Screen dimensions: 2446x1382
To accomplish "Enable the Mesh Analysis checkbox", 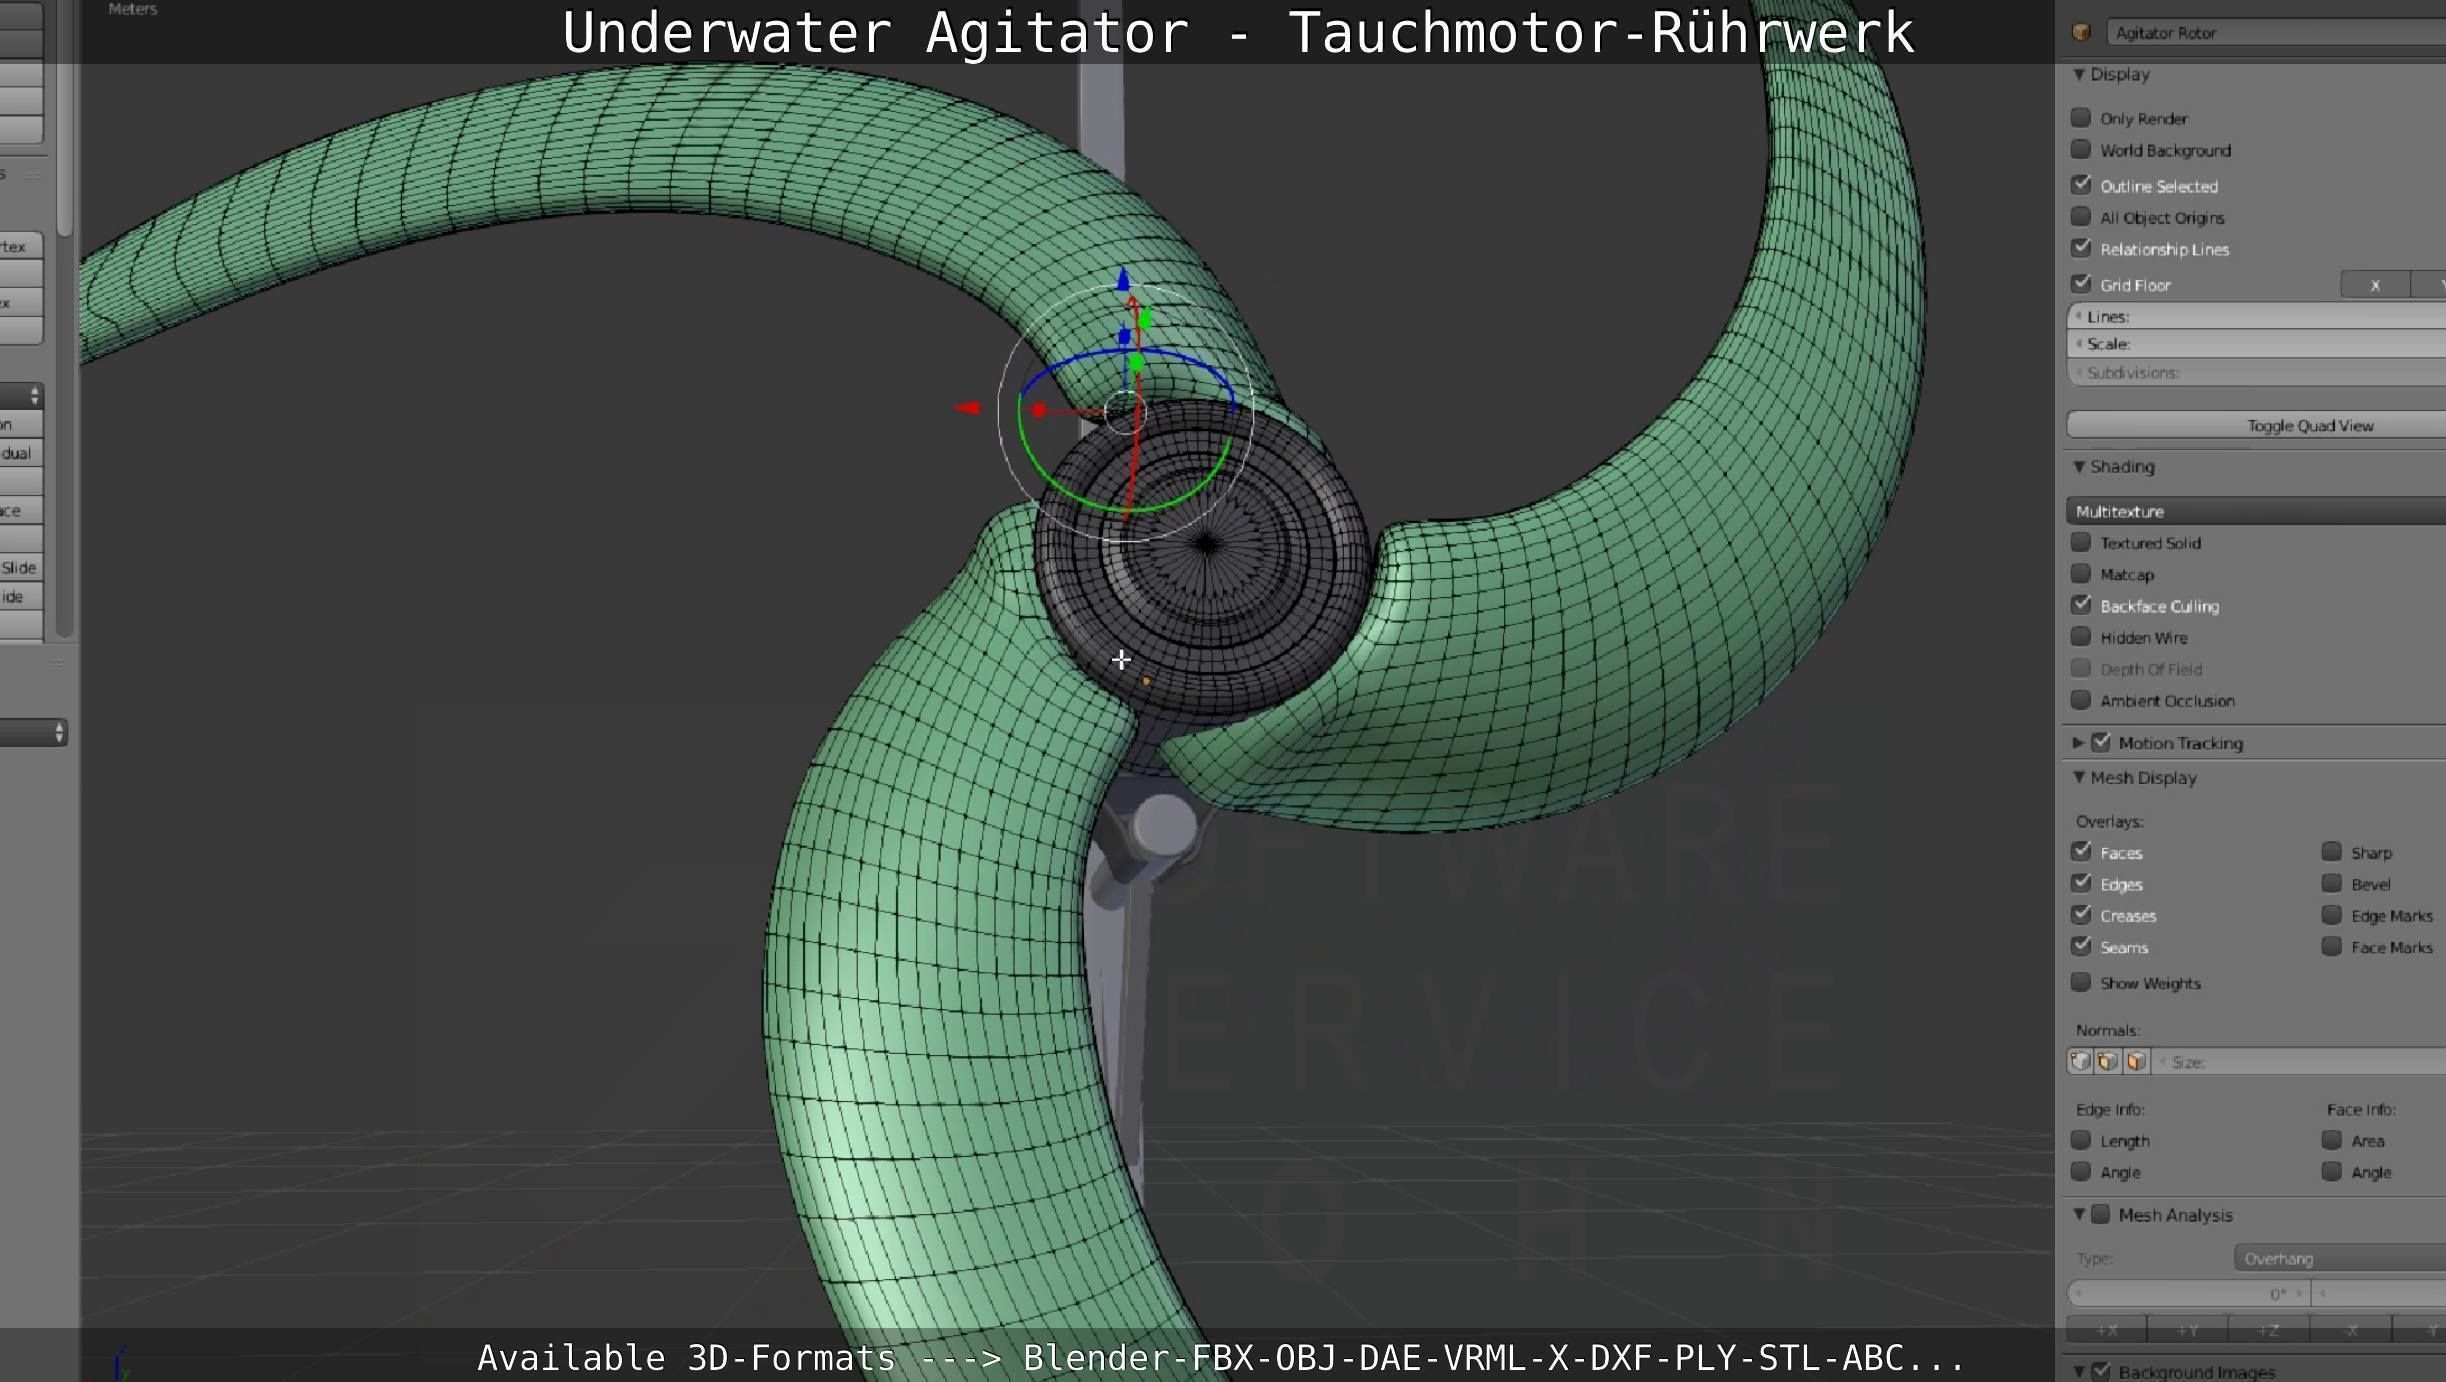I will point(2101,1214).
